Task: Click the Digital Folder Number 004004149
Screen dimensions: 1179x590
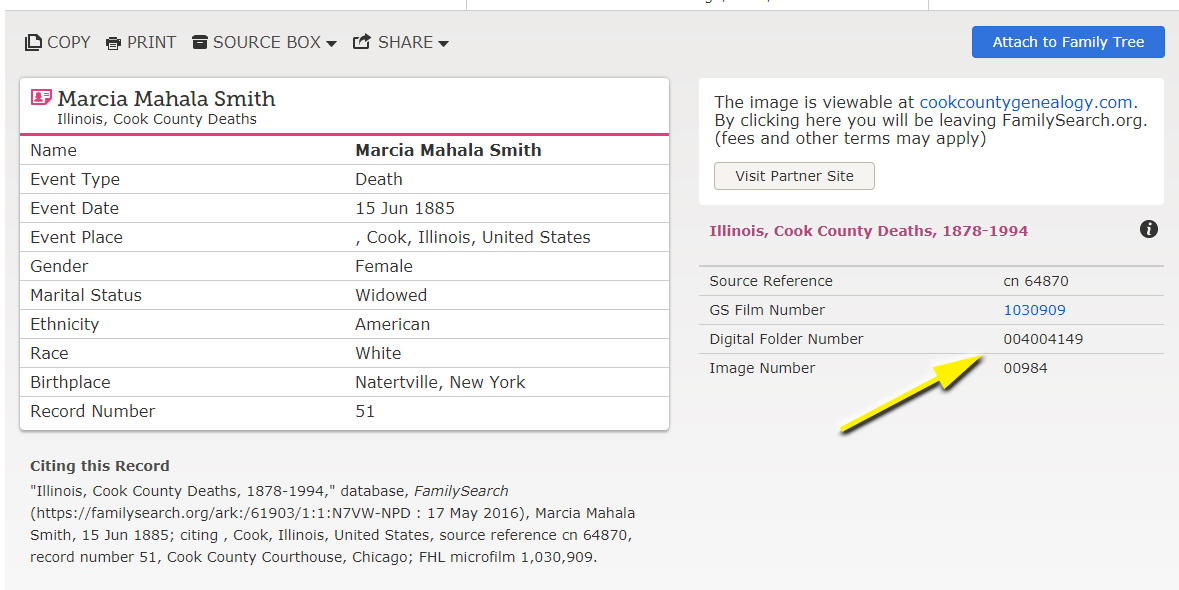Action: click(x=1043, y=339)
